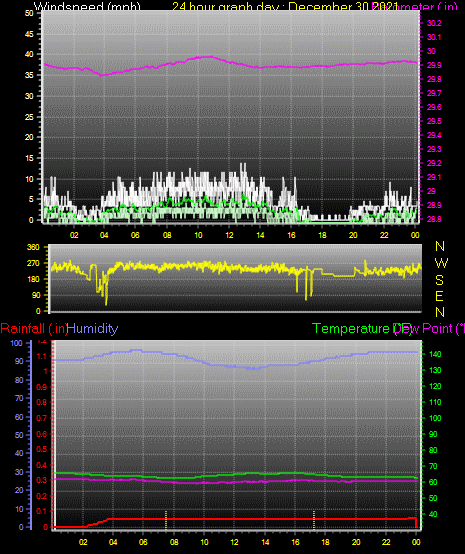Click yellow dotted marker near hour 08
This screenshot has width=465, height=554.
[x=166, y=520]
